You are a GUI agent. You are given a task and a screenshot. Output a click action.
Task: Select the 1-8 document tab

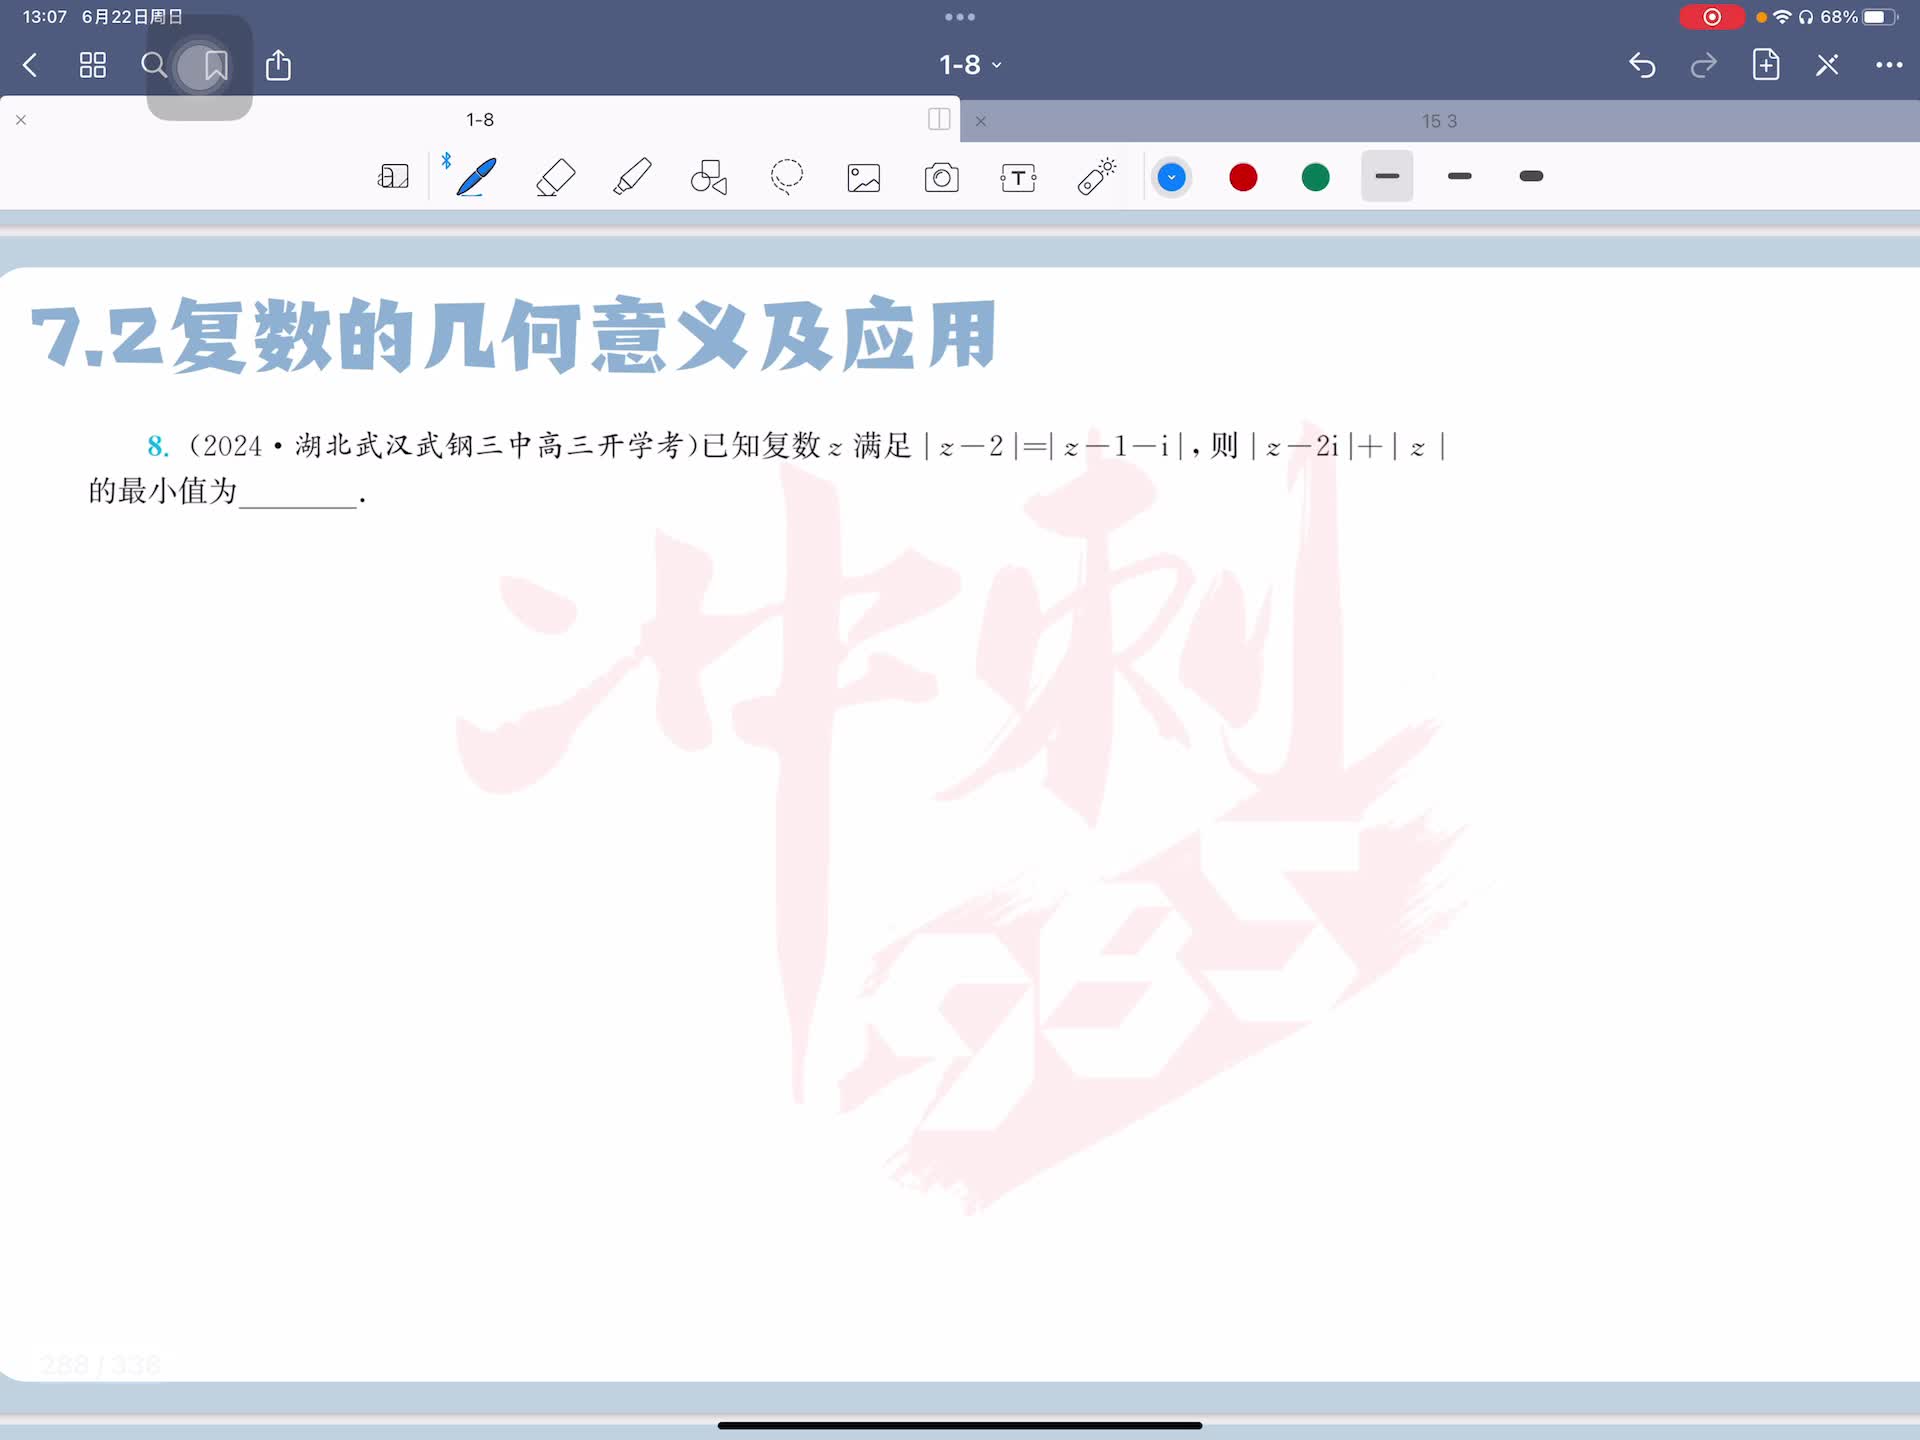pos(480,120)
